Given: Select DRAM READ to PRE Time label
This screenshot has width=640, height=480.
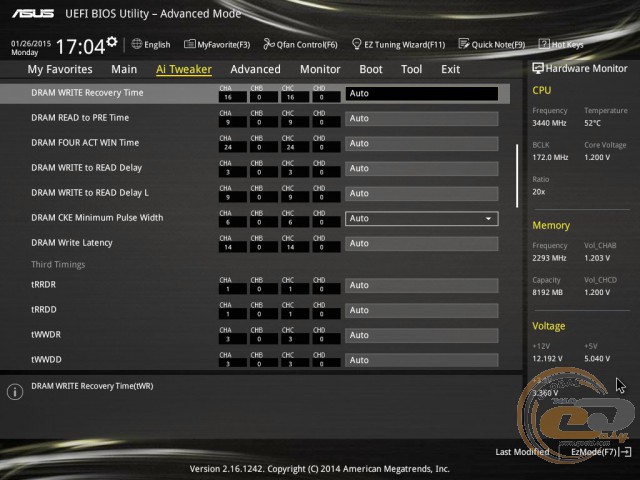Looking at the screenshot, I should [x=80, y=118].
